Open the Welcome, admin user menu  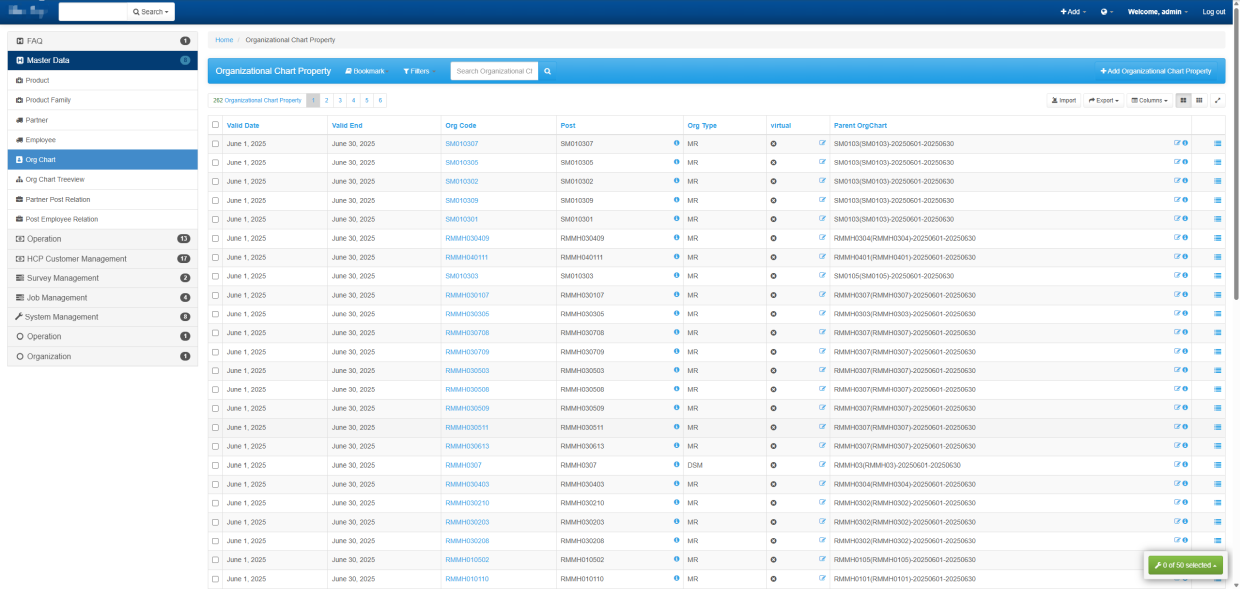pos(1157,12)
